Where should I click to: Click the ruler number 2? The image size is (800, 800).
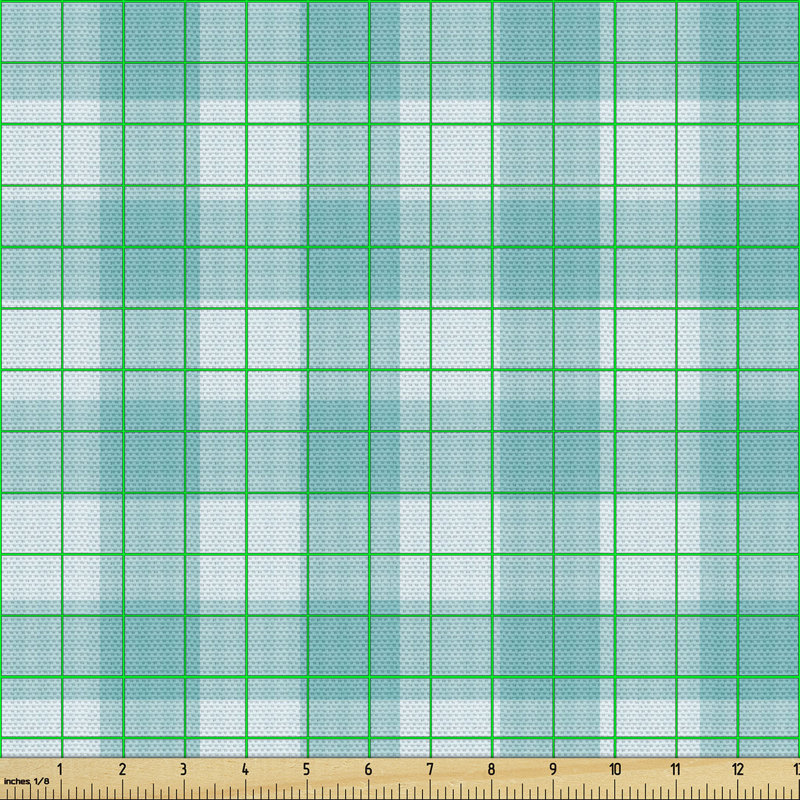122,769
